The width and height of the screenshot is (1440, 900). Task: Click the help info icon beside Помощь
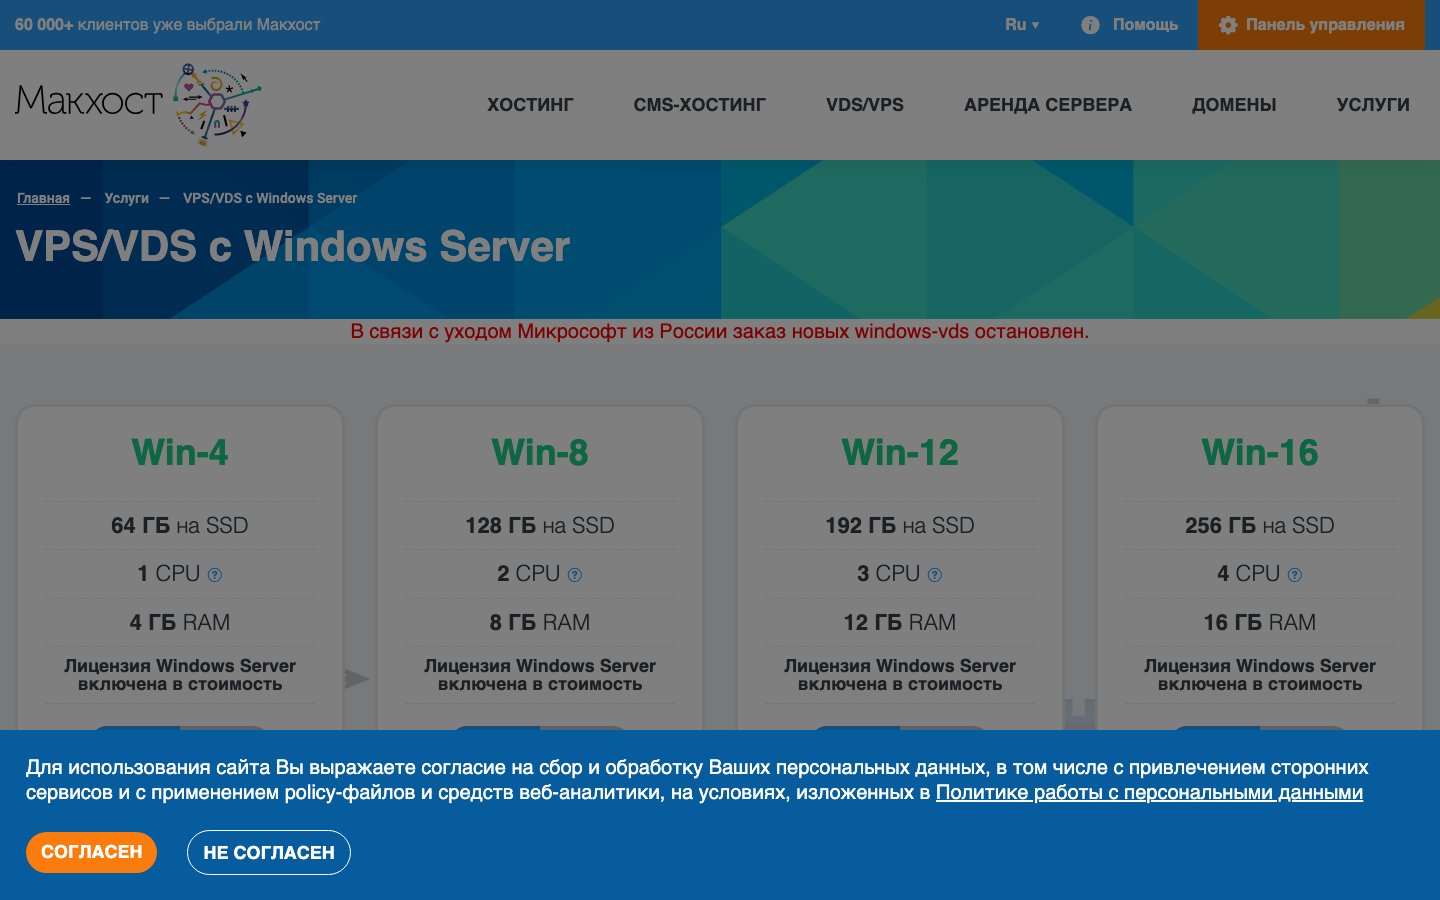[1091, 25]
